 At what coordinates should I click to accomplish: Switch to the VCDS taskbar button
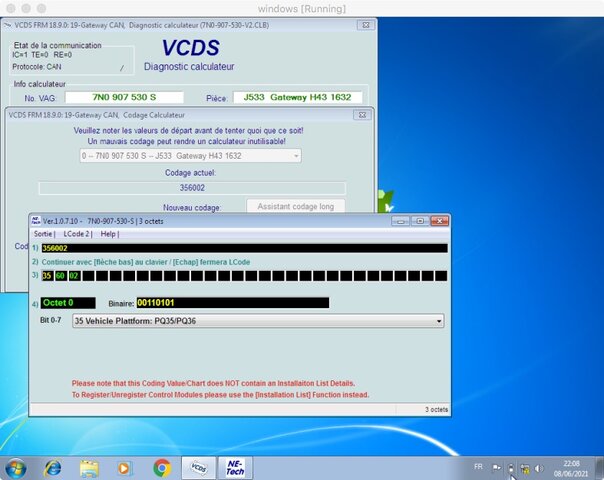[x=198, y=468]
